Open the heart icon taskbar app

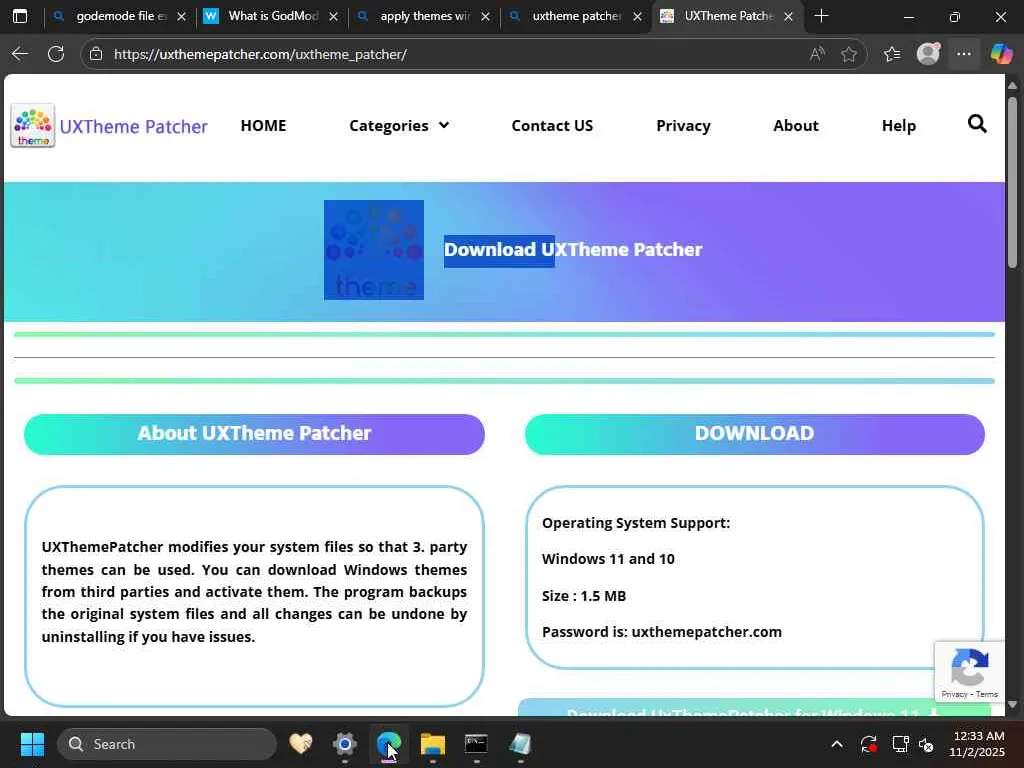click(301, 744)
